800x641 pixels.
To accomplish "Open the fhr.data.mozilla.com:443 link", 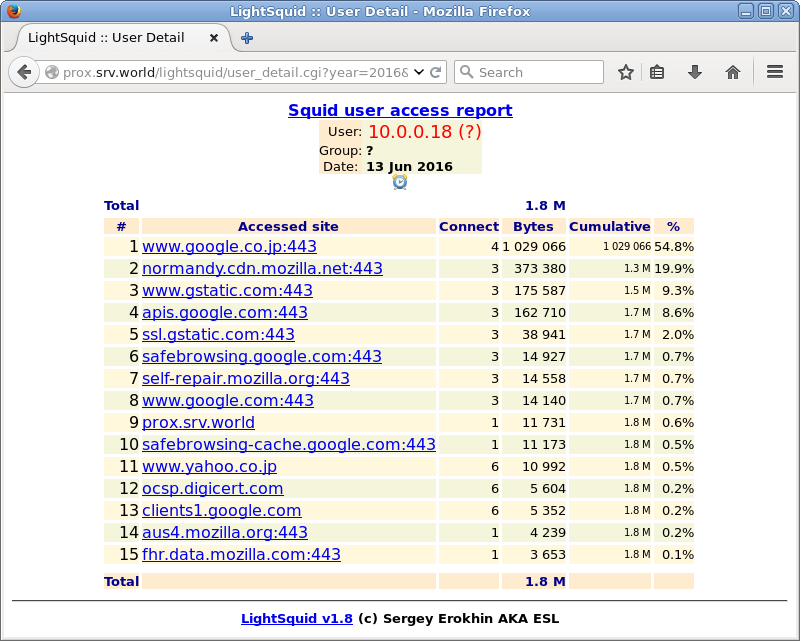I will pyautogui.click(x=241, y=554).
